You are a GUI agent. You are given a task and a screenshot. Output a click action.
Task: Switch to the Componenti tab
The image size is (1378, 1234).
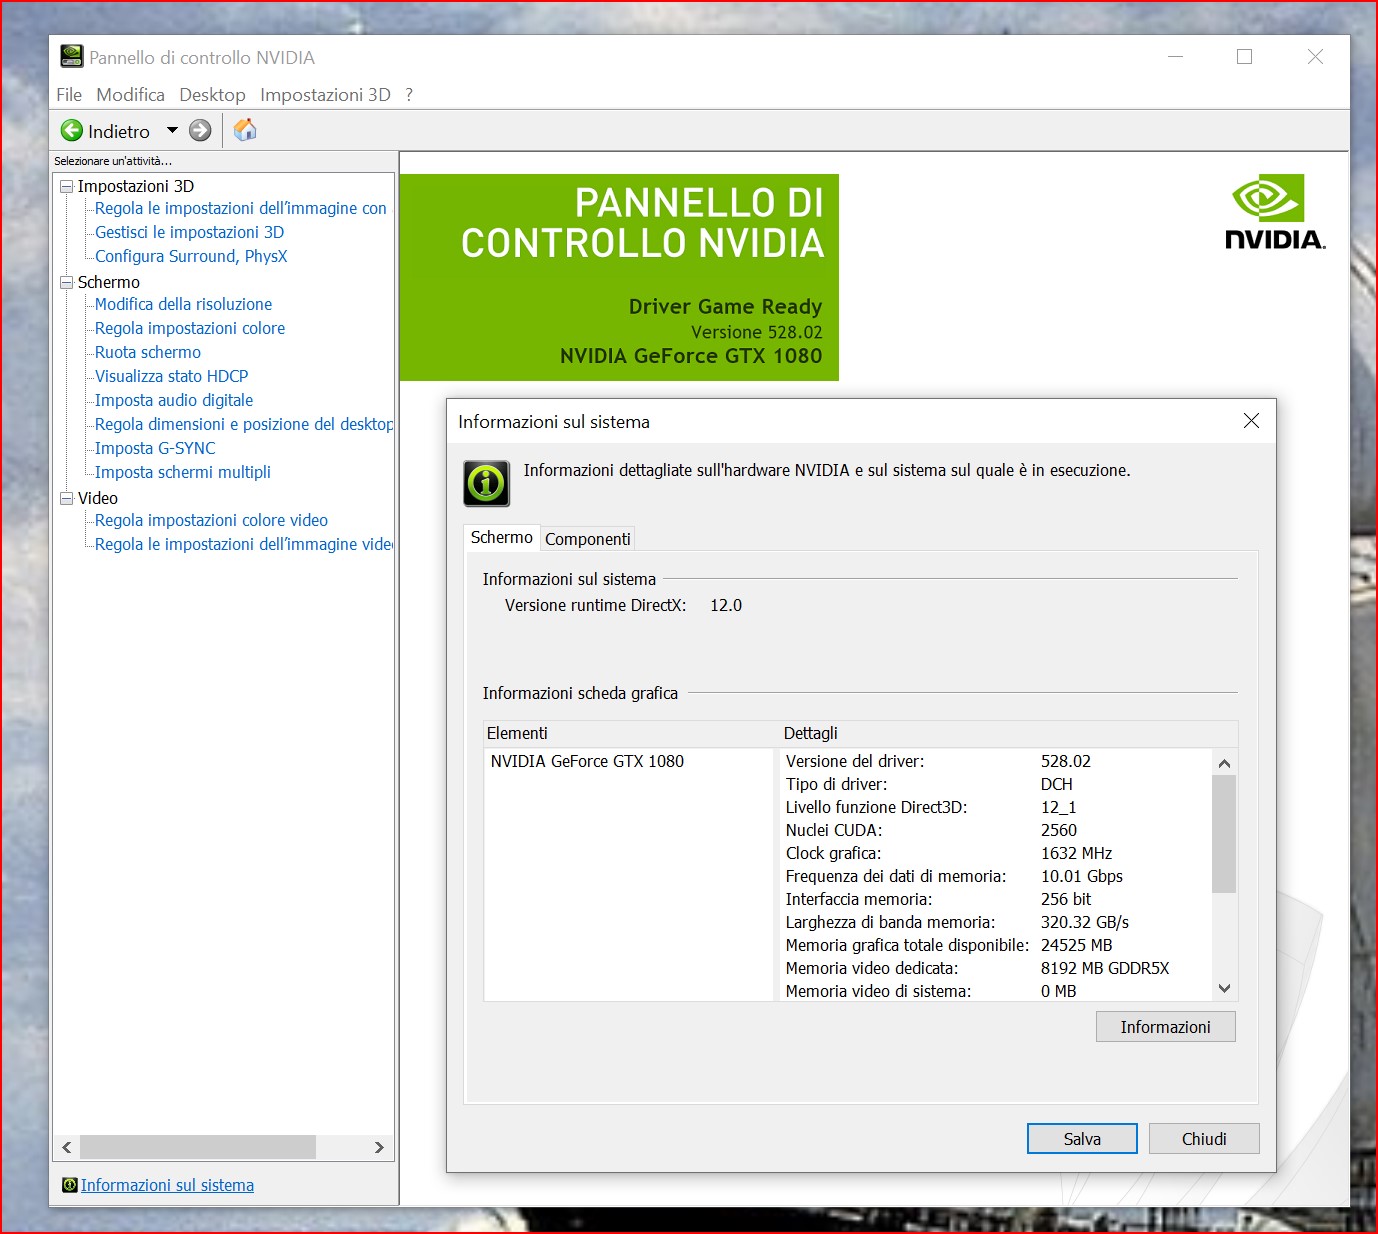(x=588, y=539)
